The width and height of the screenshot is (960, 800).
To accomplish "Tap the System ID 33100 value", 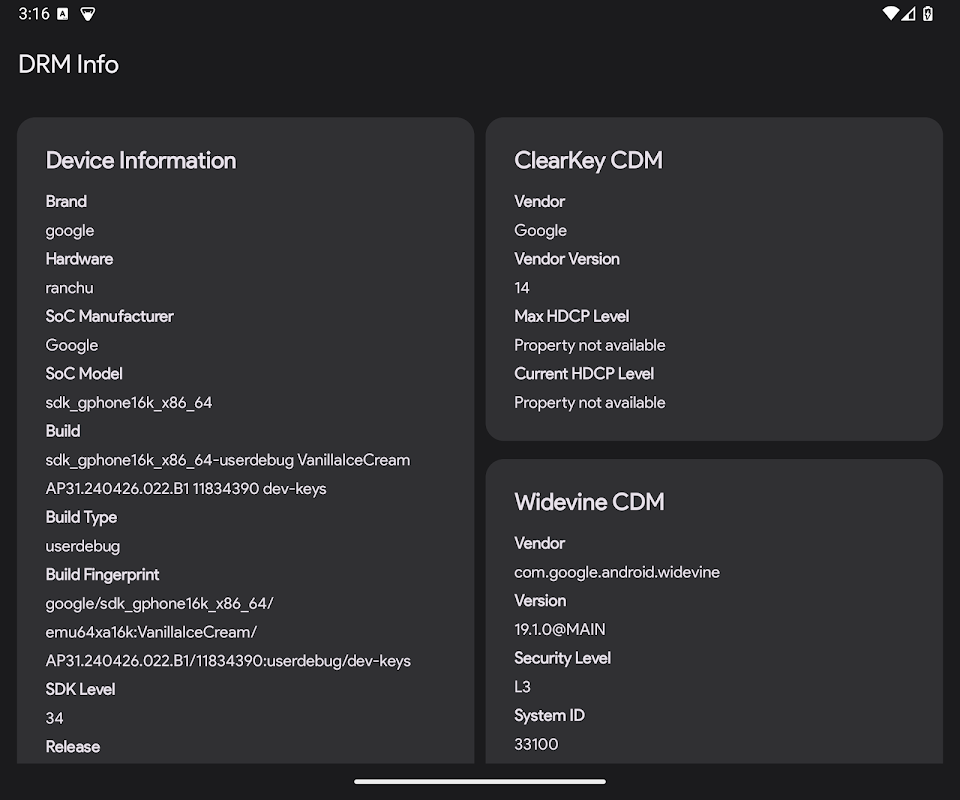I will (x=536, y=744).
